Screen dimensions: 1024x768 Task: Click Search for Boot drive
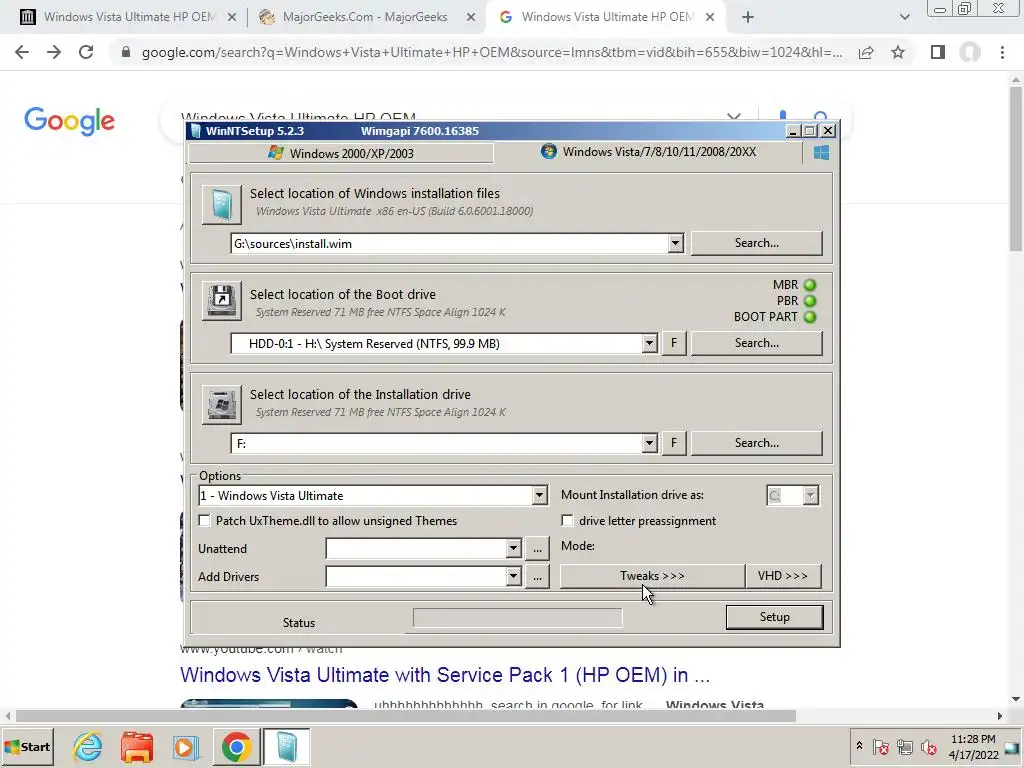click(756, 343)
